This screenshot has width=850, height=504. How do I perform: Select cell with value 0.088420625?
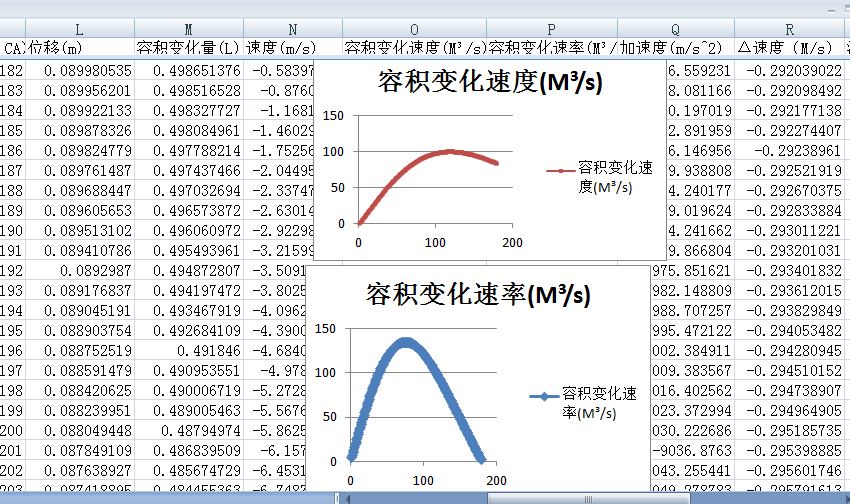click(x=80, y=391)
